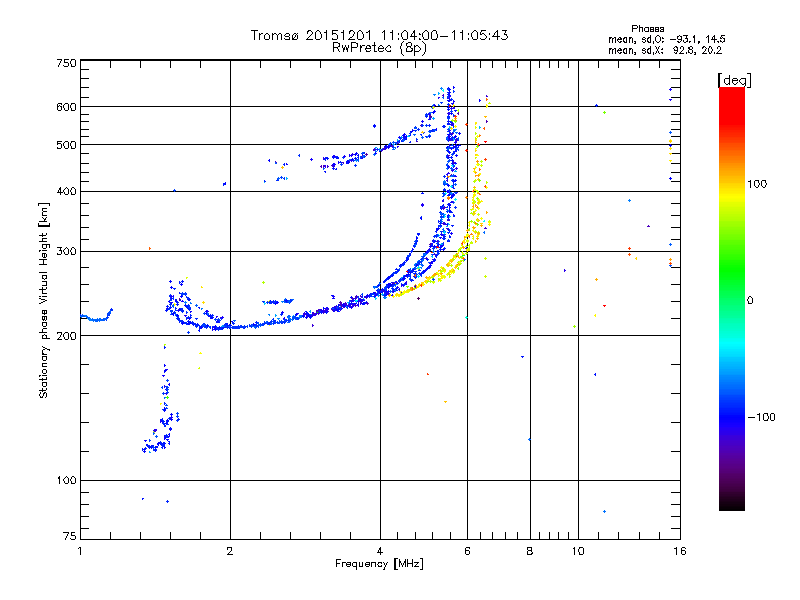Image resolution: width=800 pixels, height=600 pixels.
Task: Click the y-axis tick label '100'
Action: [66, 480]
